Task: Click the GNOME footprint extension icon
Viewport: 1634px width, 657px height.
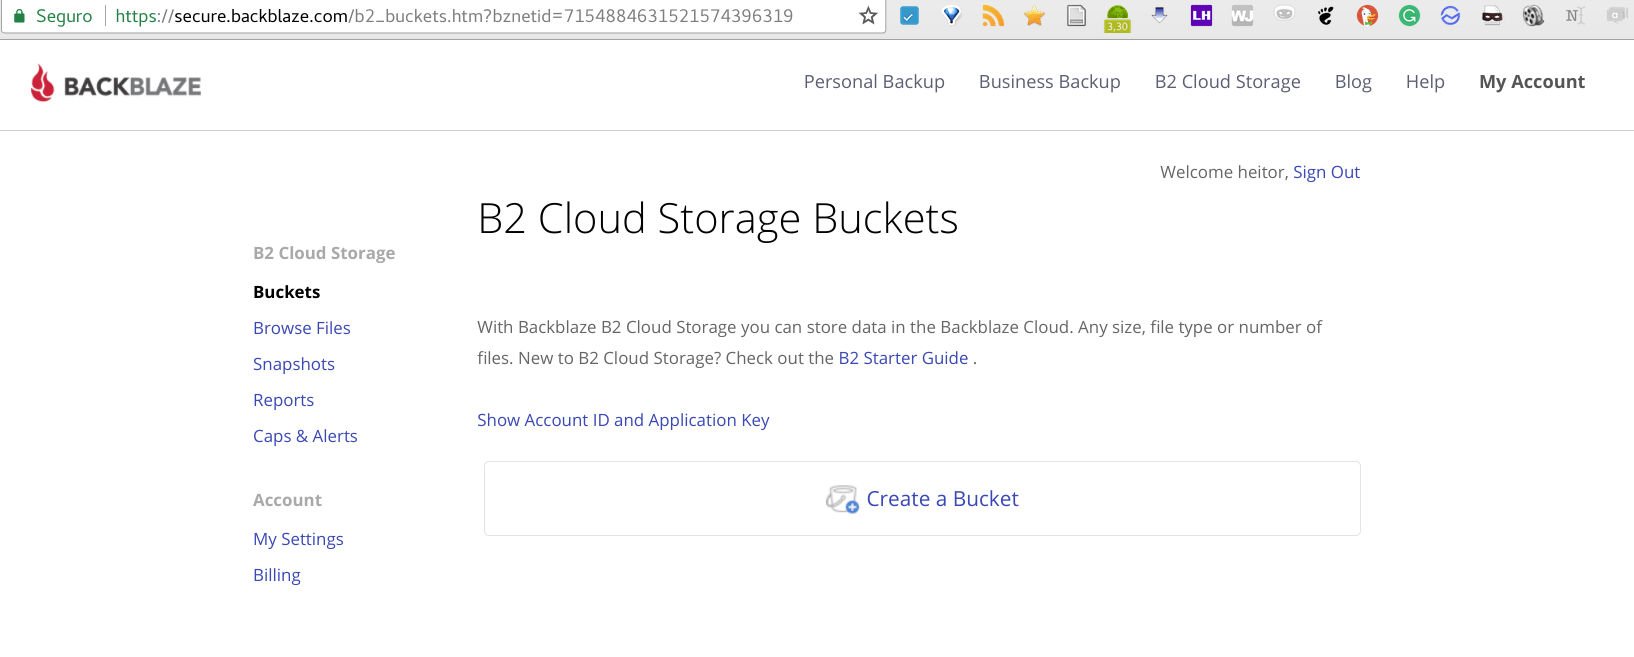Action: pos(1326,16)
